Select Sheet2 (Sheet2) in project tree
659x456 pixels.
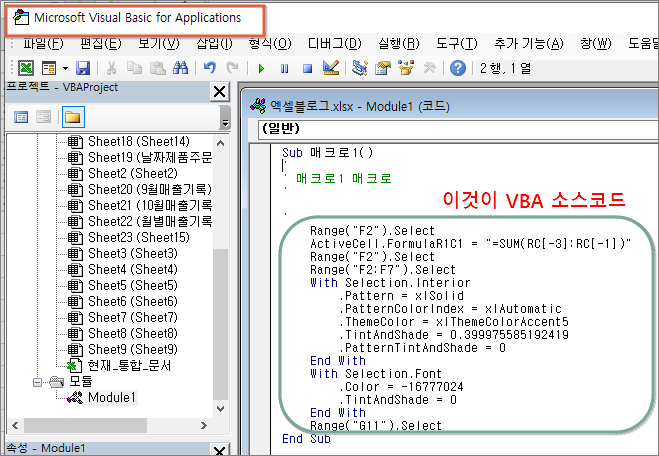133,174
